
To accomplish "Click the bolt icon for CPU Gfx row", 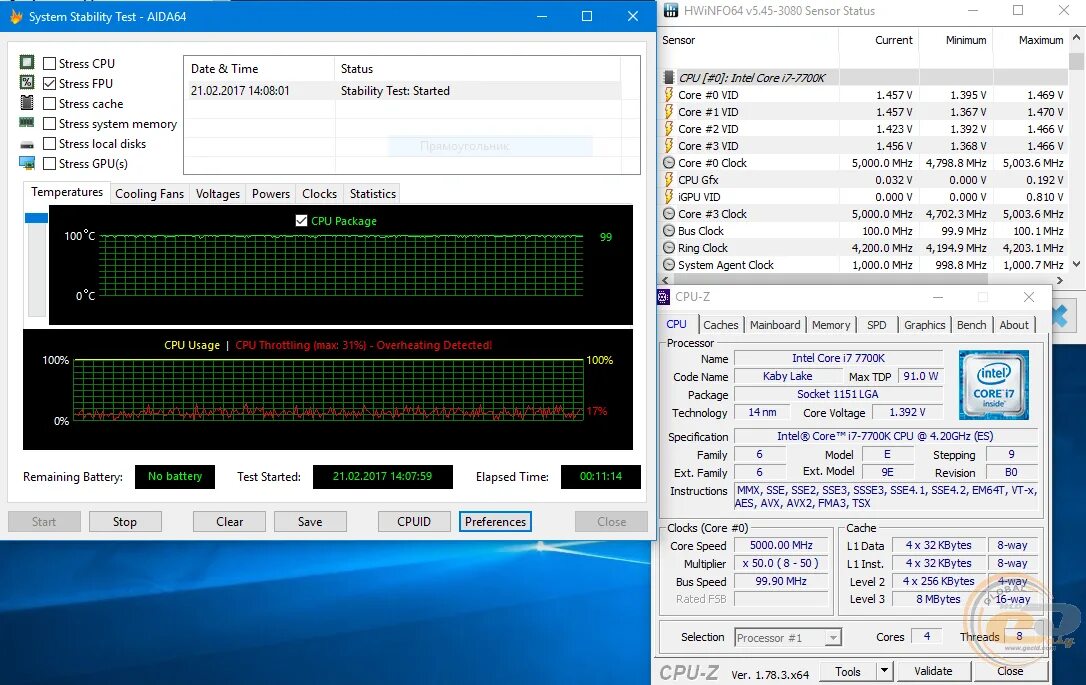I will 668,179.
